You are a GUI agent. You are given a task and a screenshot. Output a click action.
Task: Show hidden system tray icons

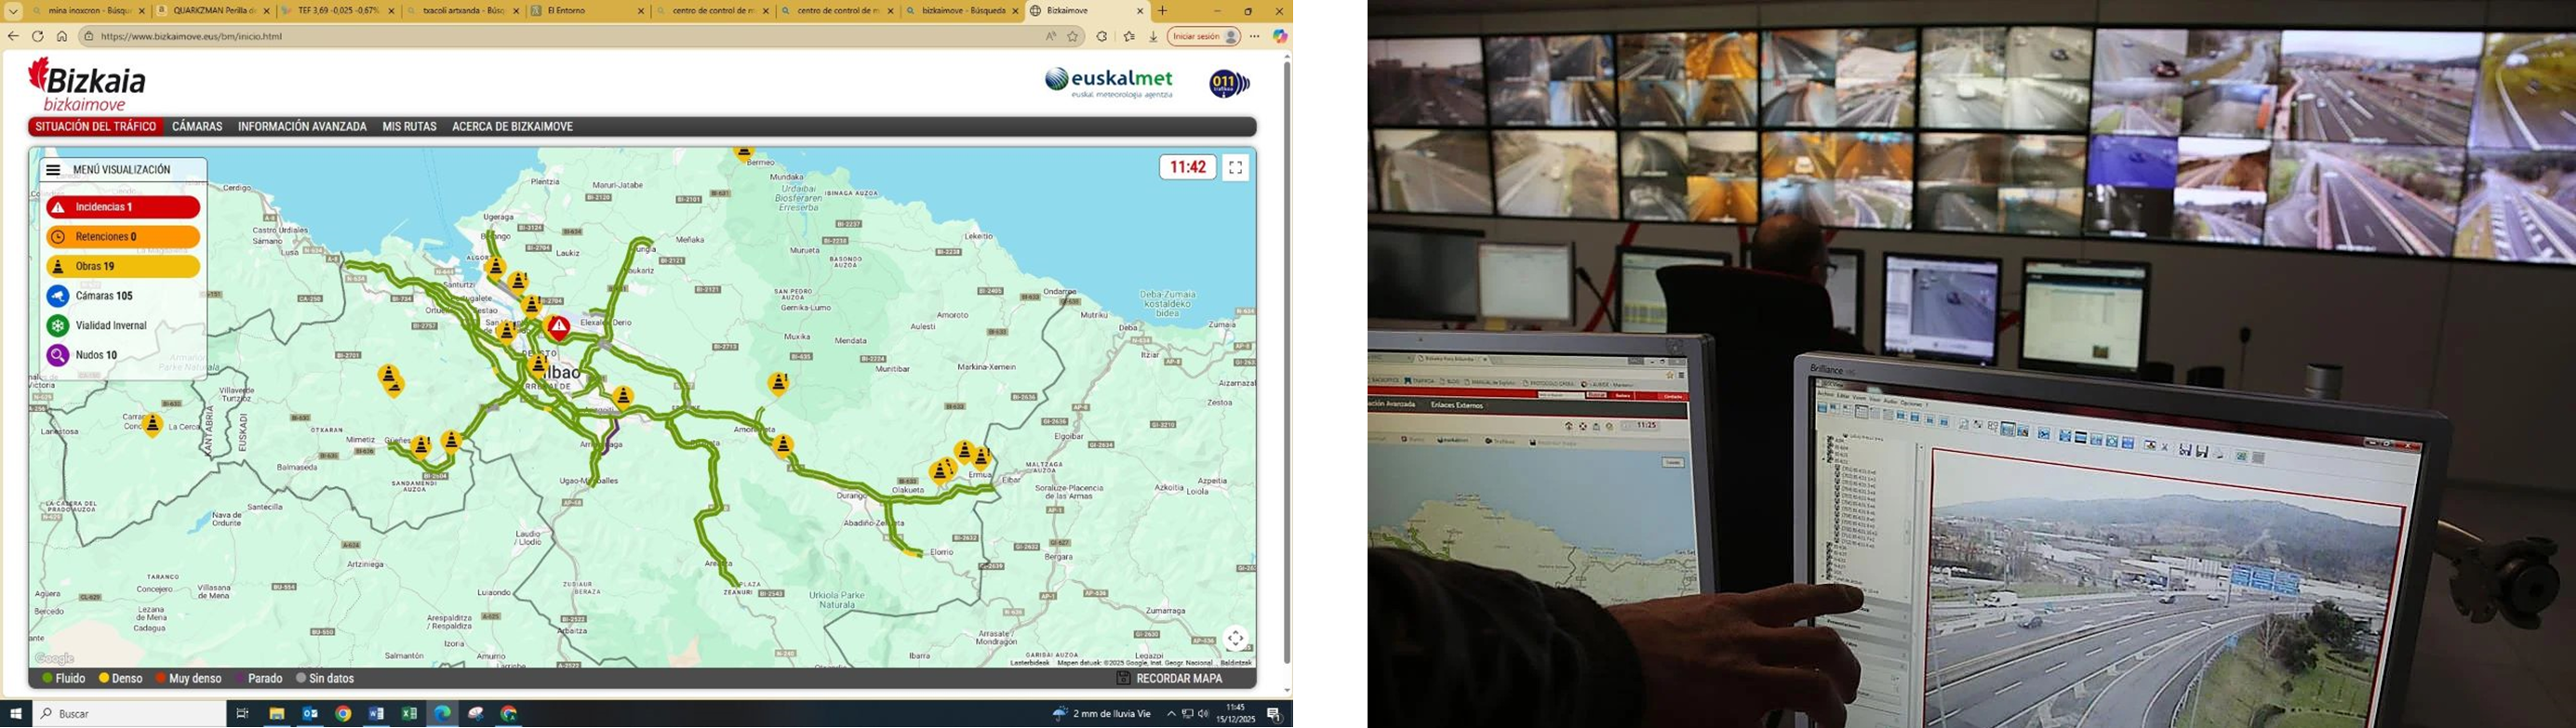pos(1171,714)
